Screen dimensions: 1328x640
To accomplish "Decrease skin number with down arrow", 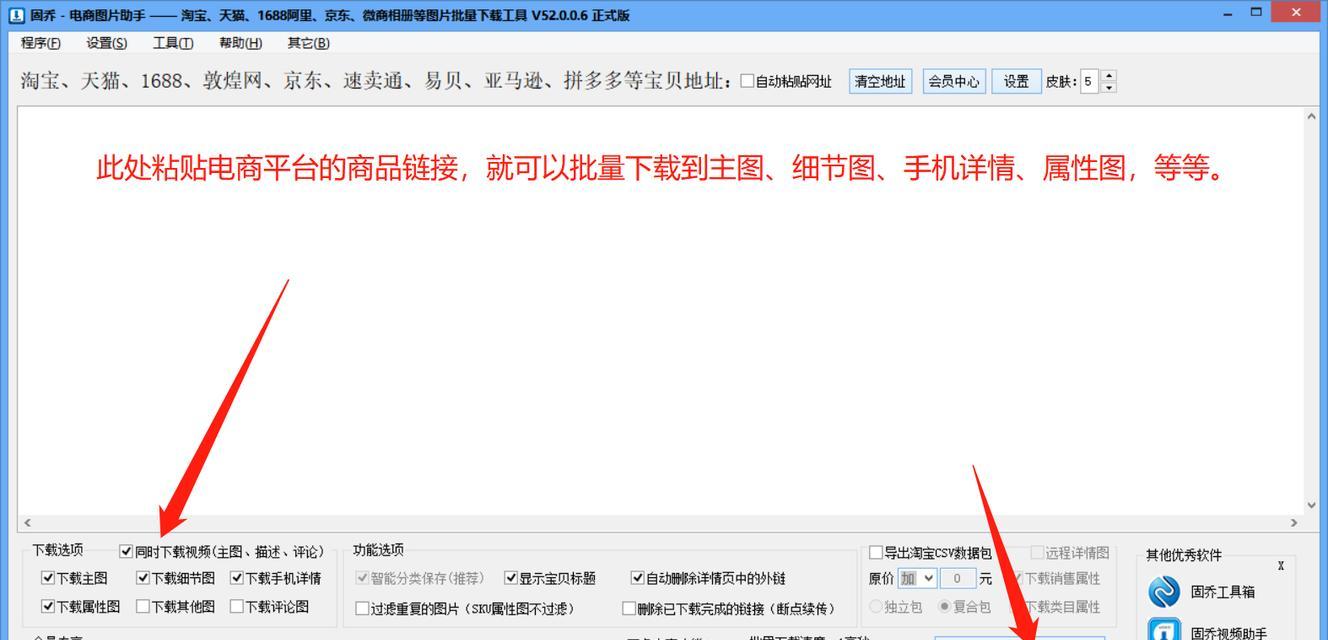I will 1108,87.
